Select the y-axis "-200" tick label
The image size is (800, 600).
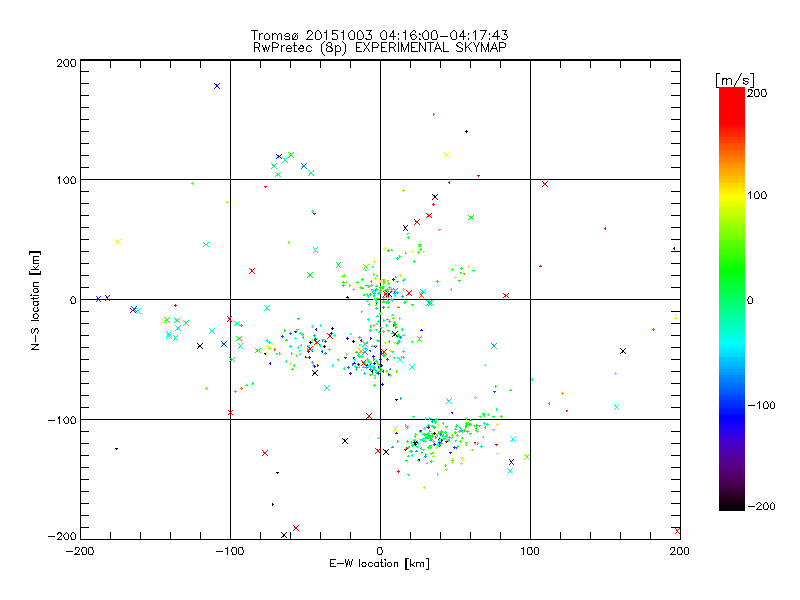pos(62,536)
